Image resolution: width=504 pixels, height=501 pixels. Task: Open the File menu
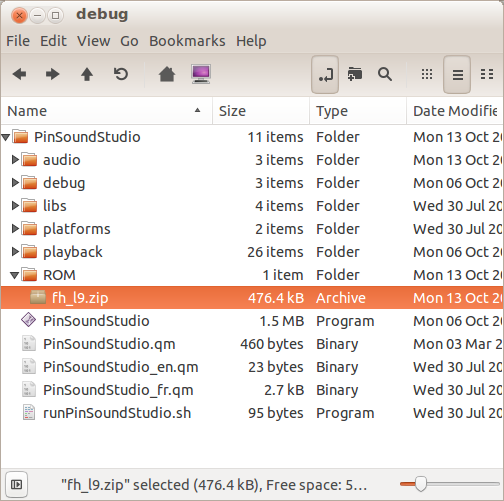coord(18,41)
